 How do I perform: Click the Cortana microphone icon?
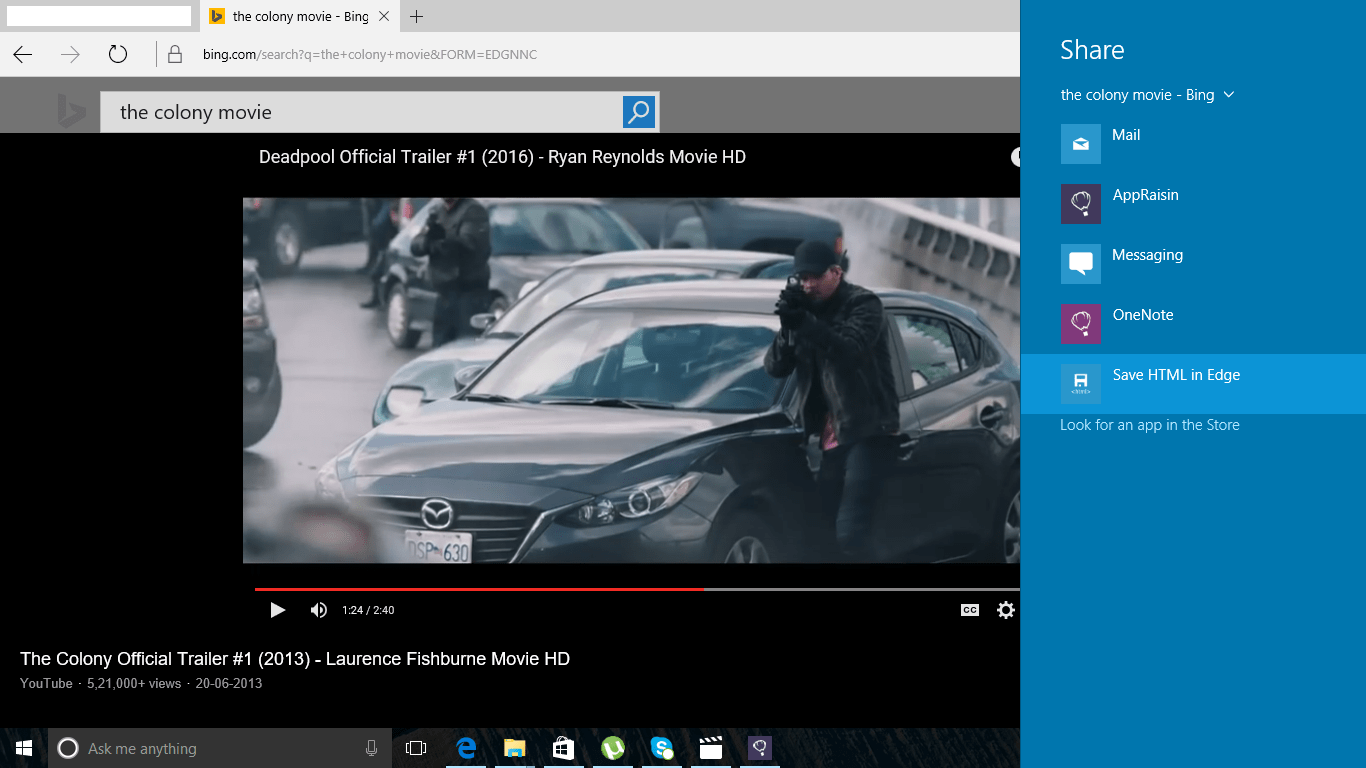point(371,748)
